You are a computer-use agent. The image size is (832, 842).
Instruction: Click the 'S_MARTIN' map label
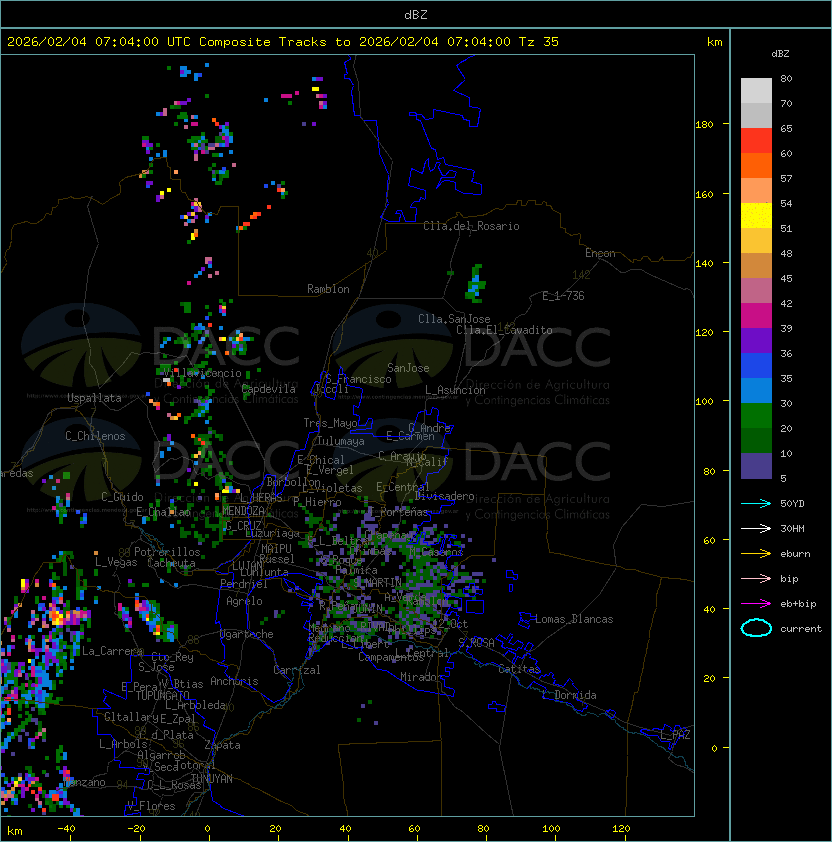point(378,582)
